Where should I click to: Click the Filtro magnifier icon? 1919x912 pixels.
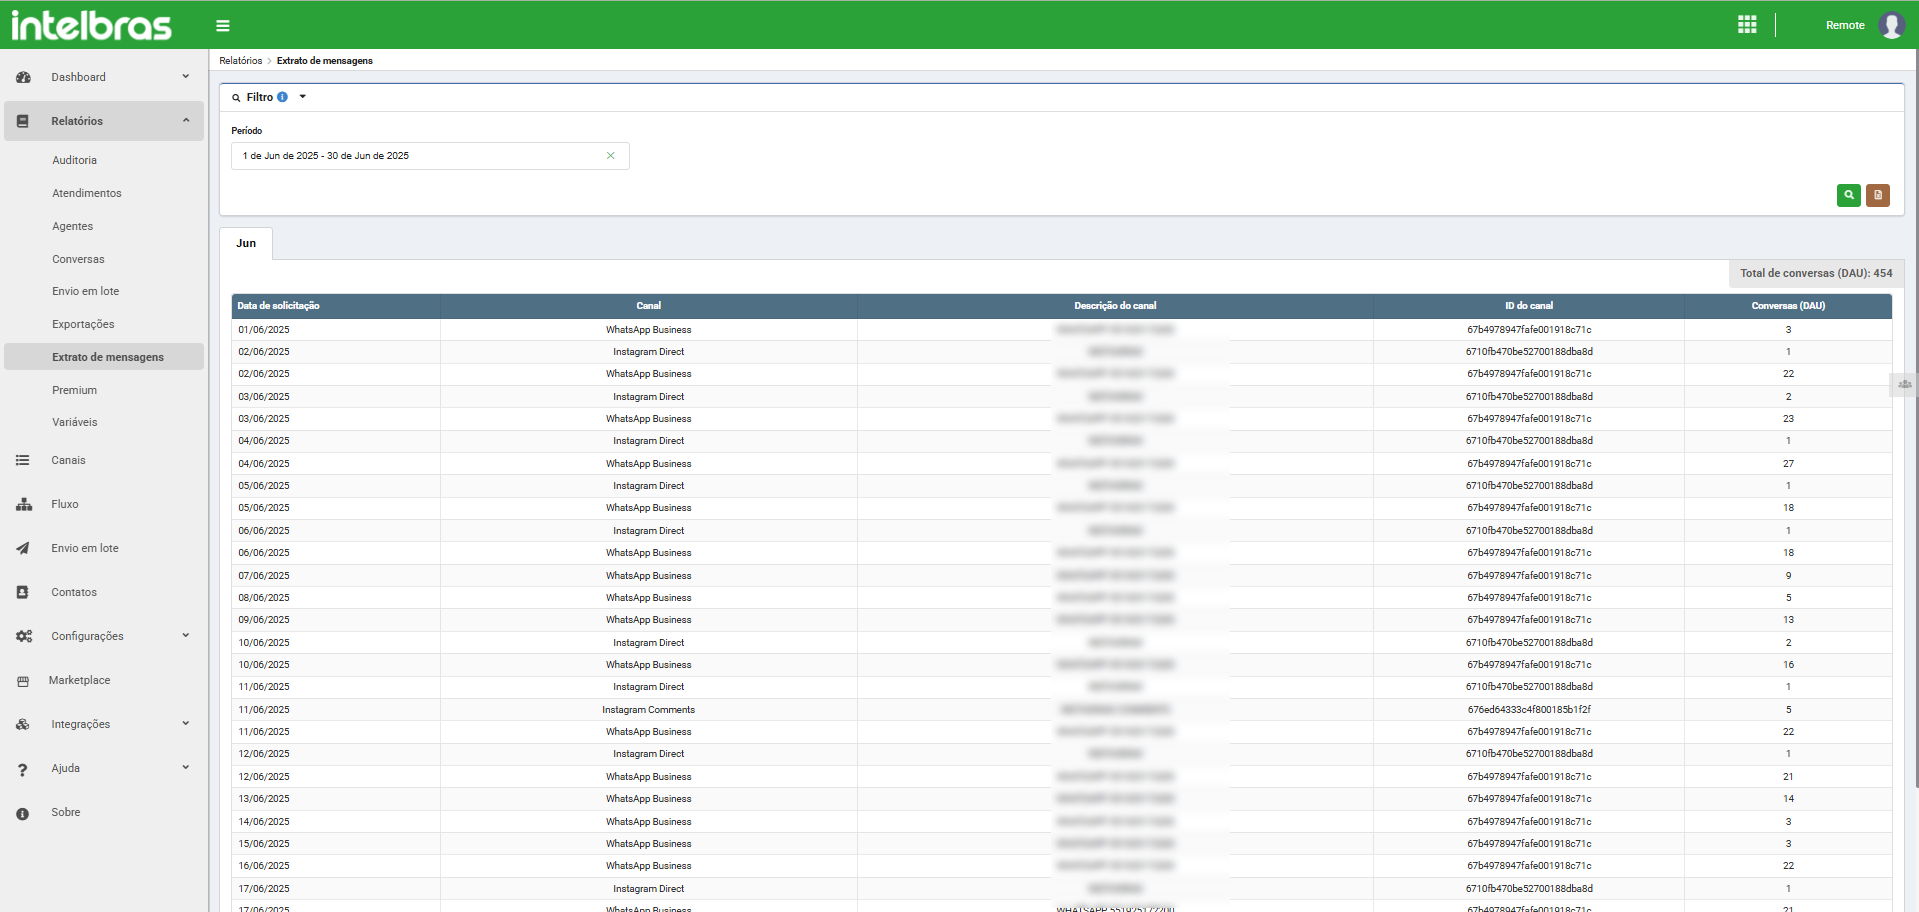[x=236, y=98]
